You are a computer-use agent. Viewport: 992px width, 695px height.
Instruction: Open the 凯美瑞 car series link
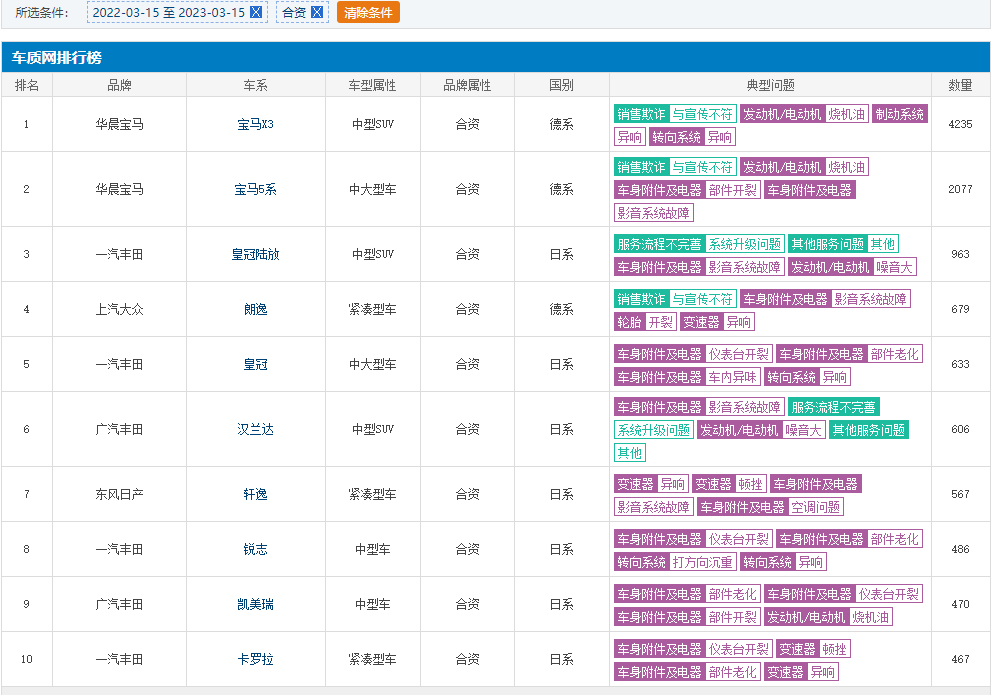pyautogui.click(x=255, y=604)
